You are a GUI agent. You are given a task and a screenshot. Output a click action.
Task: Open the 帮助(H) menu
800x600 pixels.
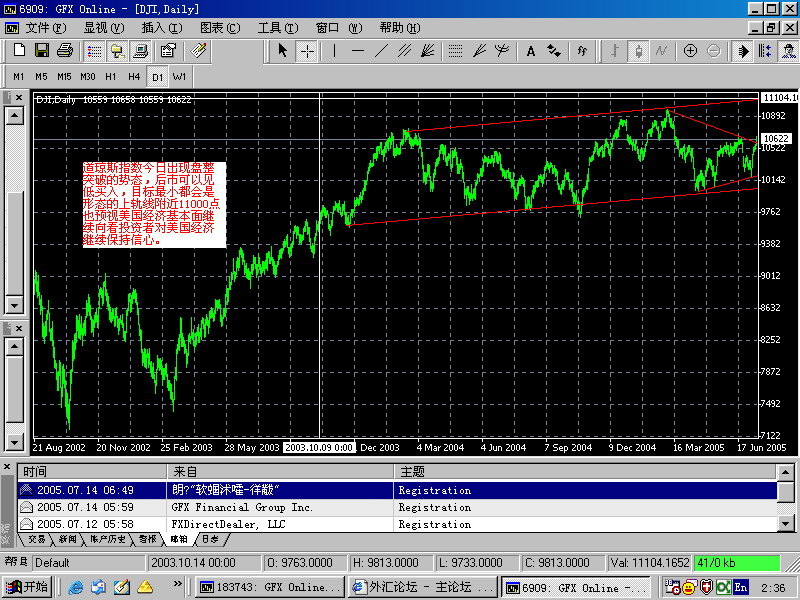click(x=400, y=28)
